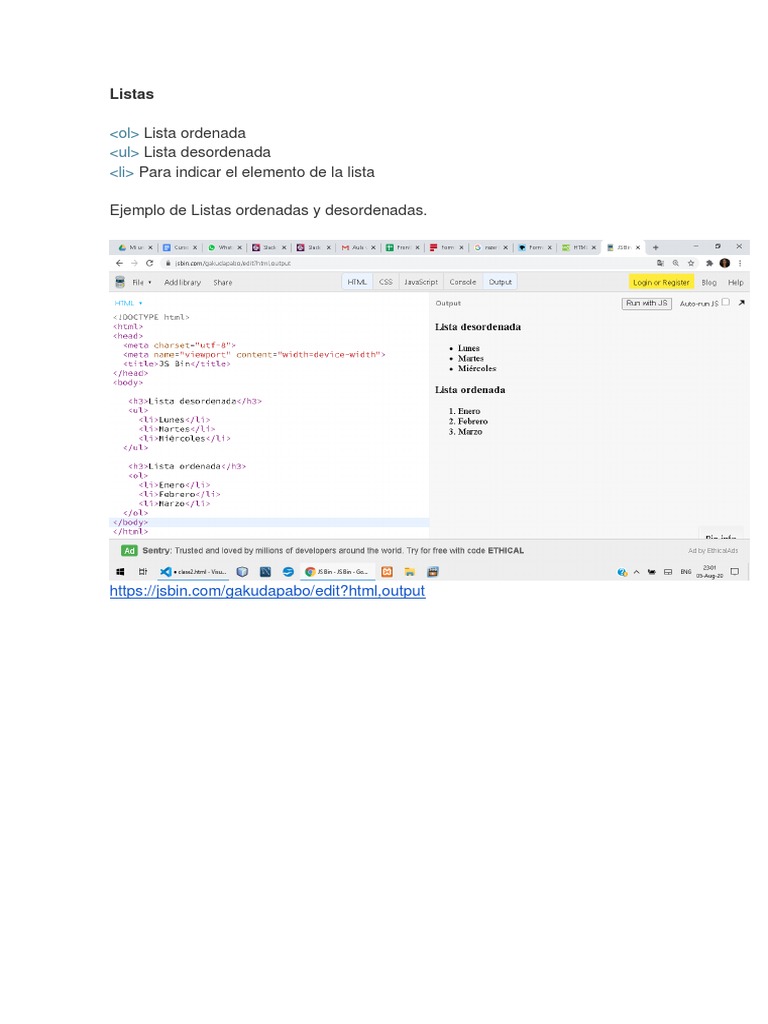Toggle the Output panel tab

(x=500, y=282)
